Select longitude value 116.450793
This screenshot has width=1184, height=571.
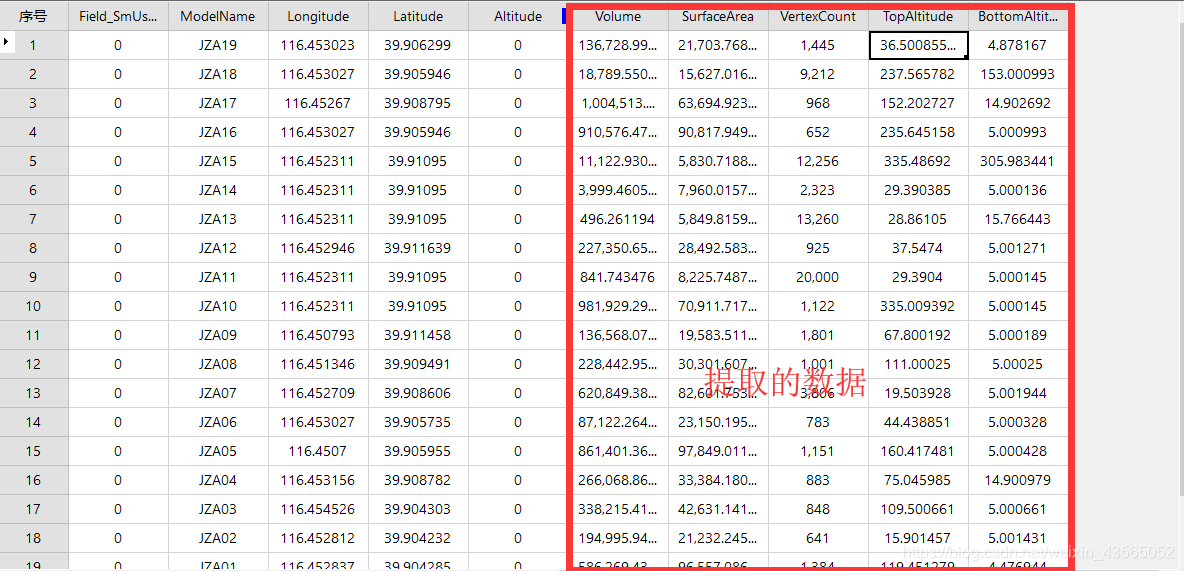point(318,335)
